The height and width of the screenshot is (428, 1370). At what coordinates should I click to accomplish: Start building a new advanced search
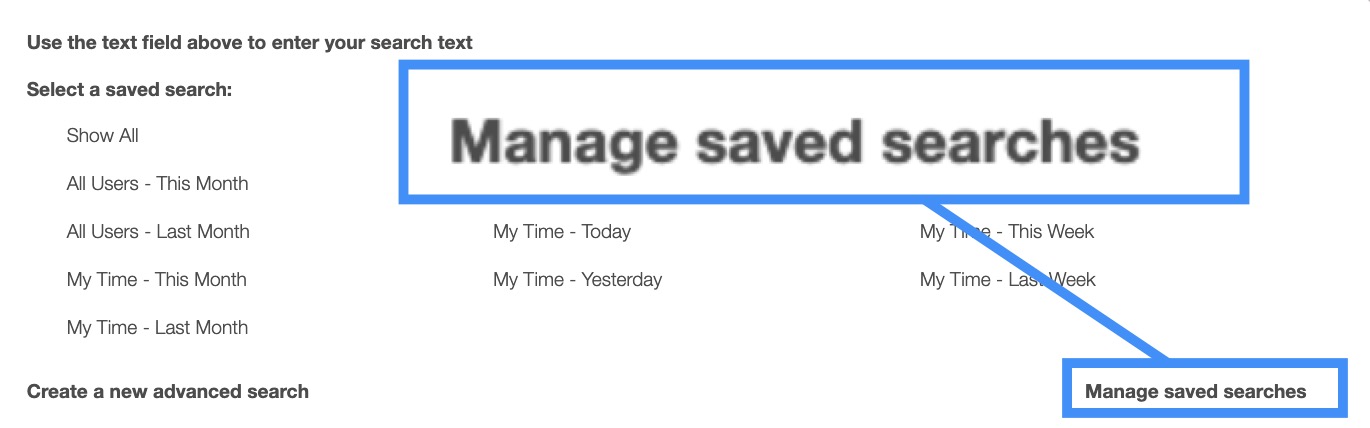pos(168,392)
